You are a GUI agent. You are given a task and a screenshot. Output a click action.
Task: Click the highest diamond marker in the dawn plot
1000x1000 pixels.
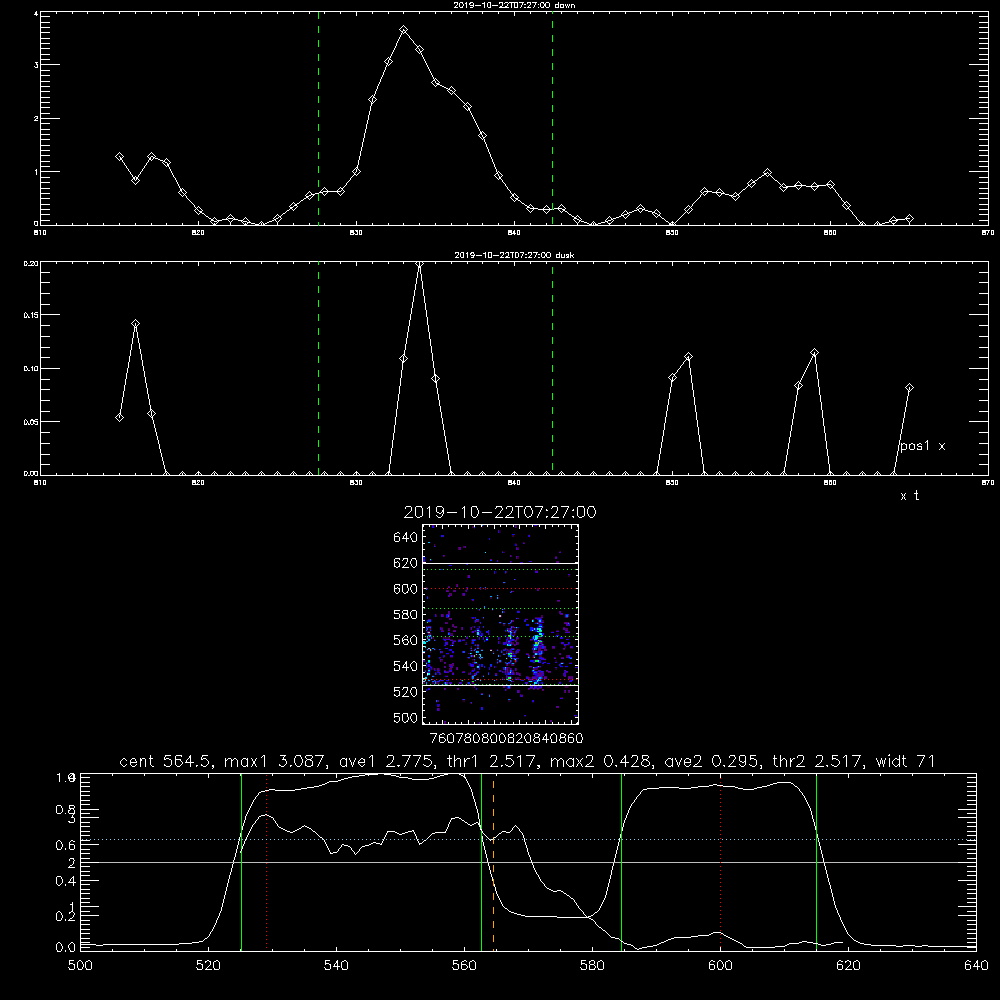click(404, 30)
